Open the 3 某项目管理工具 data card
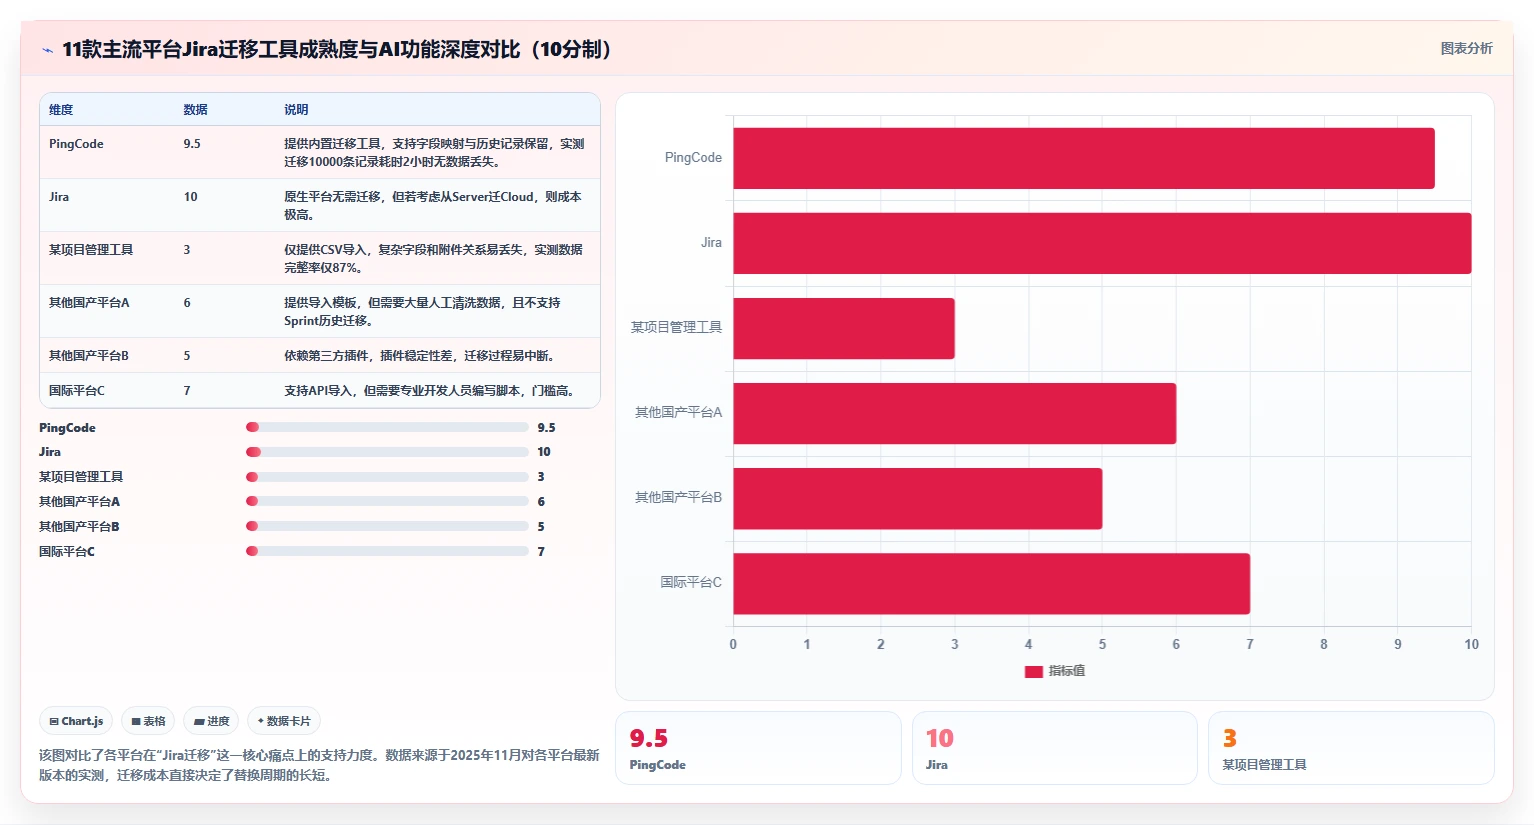The height and width of the screenshot is (825, 1534). (1351, 748)
